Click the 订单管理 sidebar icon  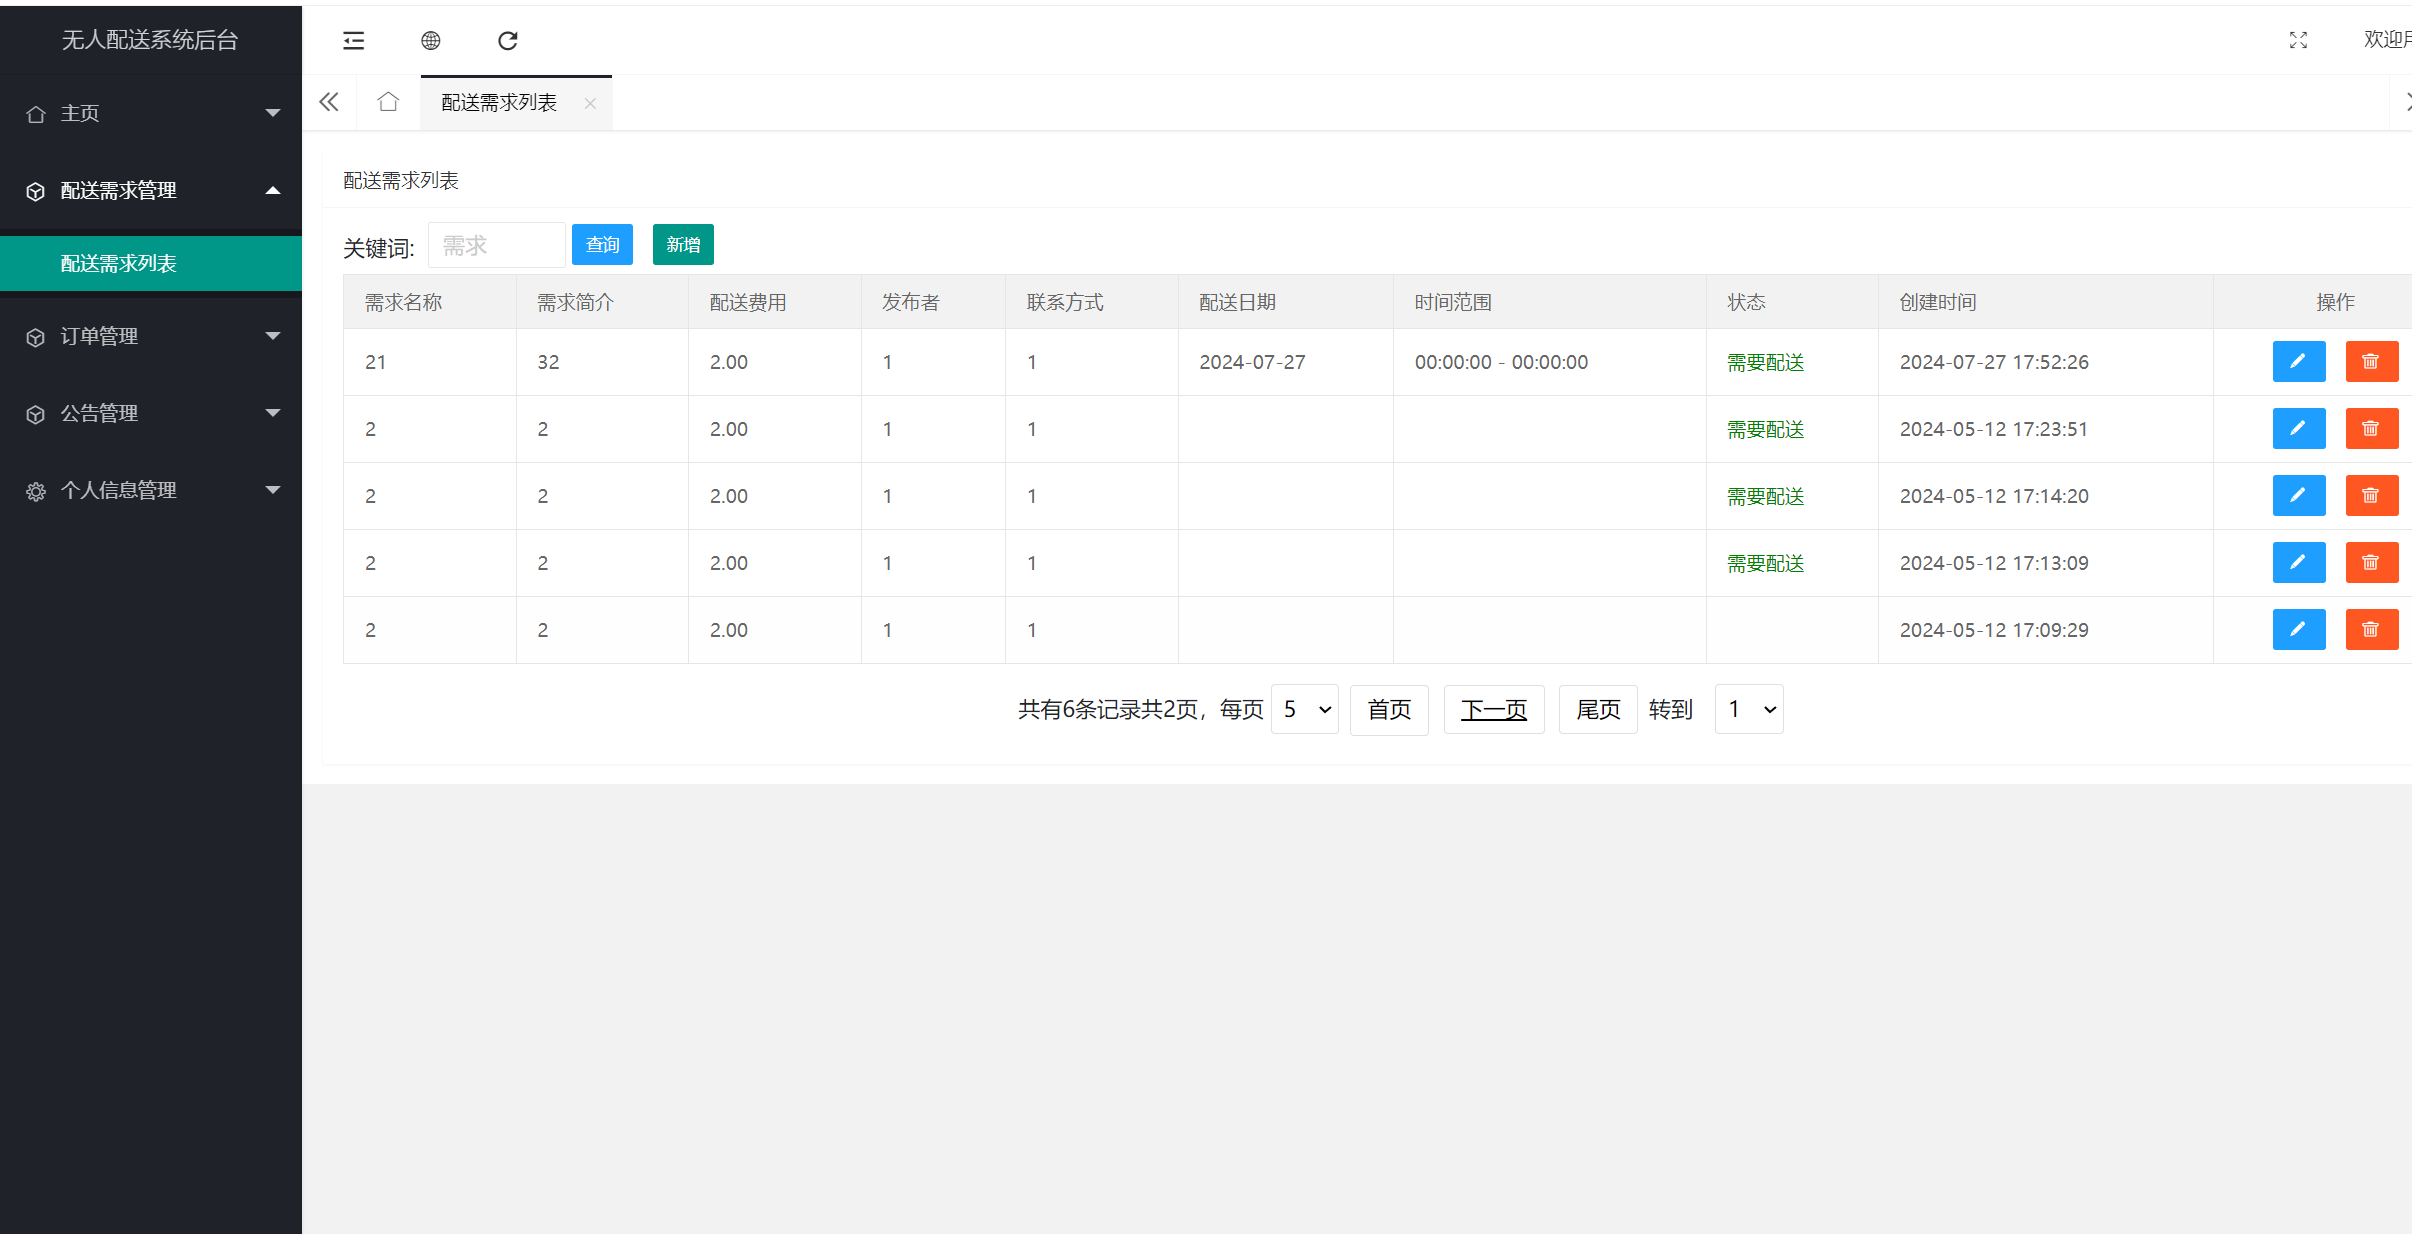point(34,337)
